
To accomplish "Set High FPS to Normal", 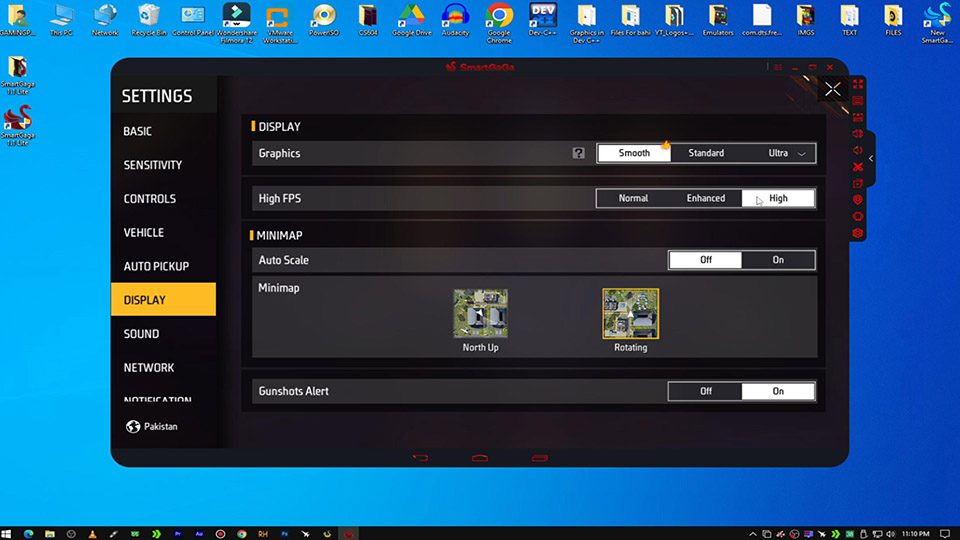I will (633, 198).
